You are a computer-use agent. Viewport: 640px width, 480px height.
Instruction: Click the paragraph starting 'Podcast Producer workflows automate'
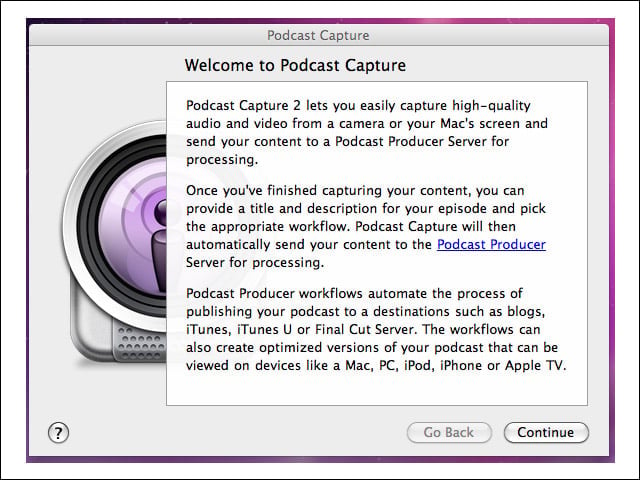coord(376,329)
